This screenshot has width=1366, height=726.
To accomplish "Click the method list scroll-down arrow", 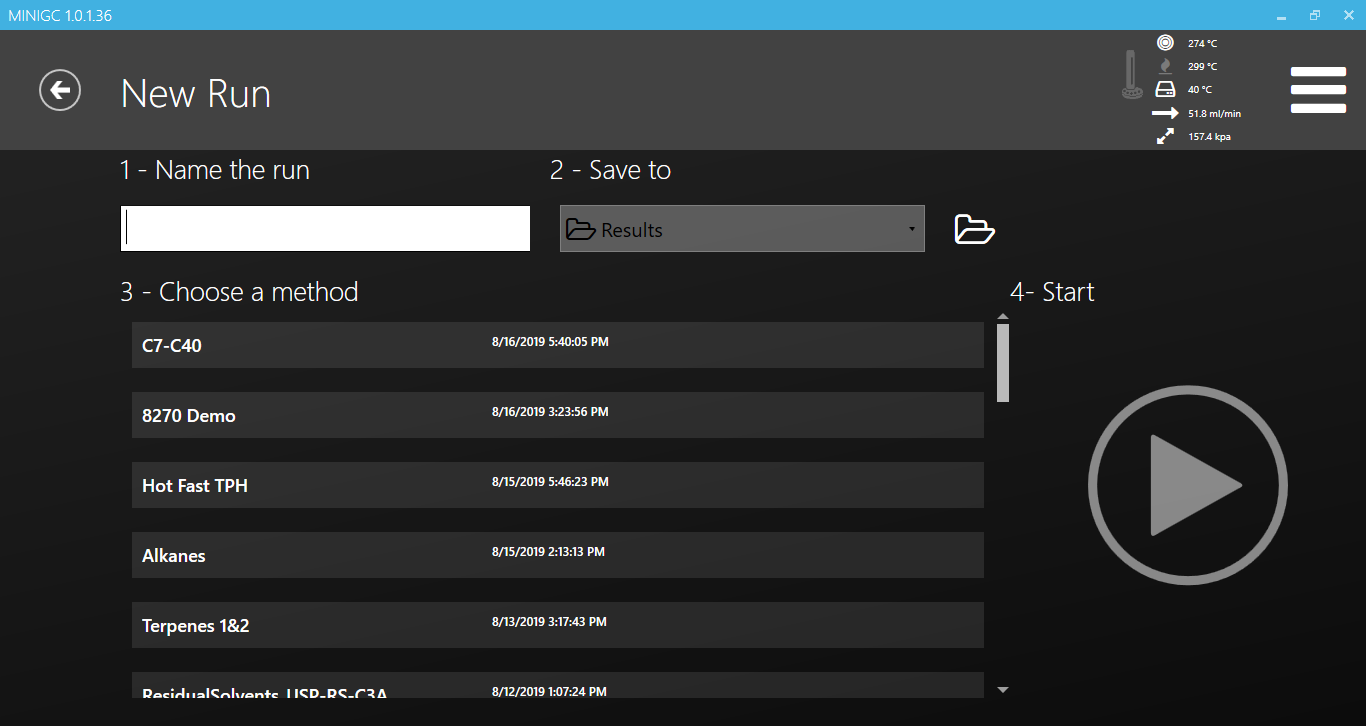I will [1003, 690].
